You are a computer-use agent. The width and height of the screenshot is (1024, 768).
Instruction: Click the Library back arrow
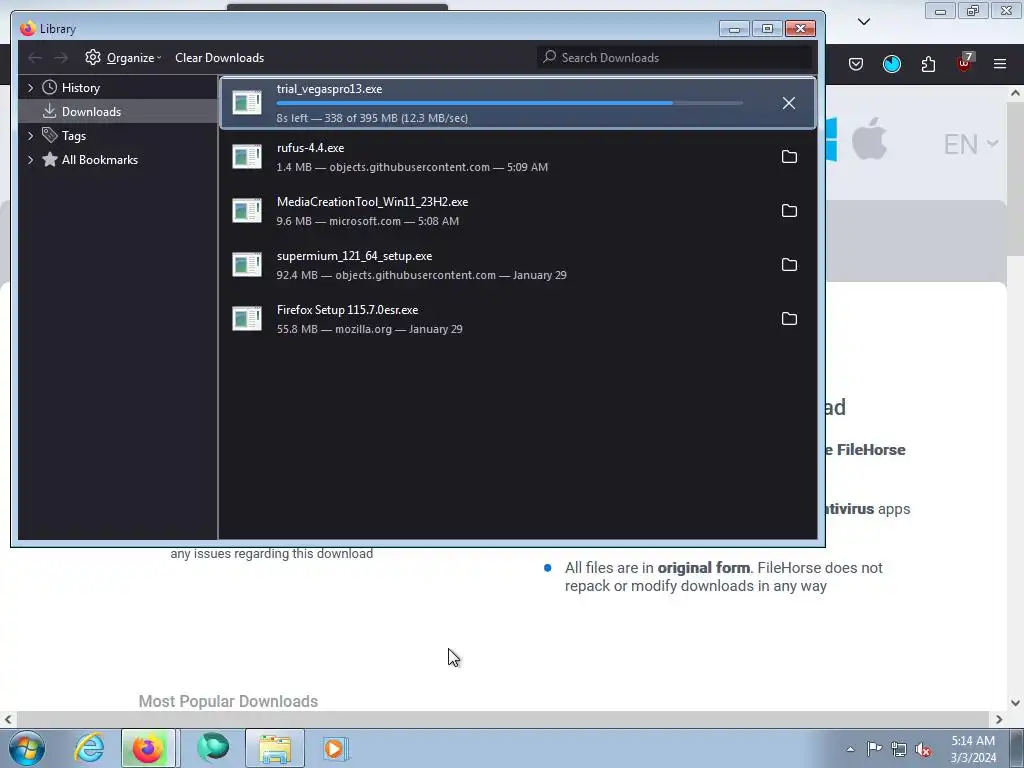click(x=35, y=58)
